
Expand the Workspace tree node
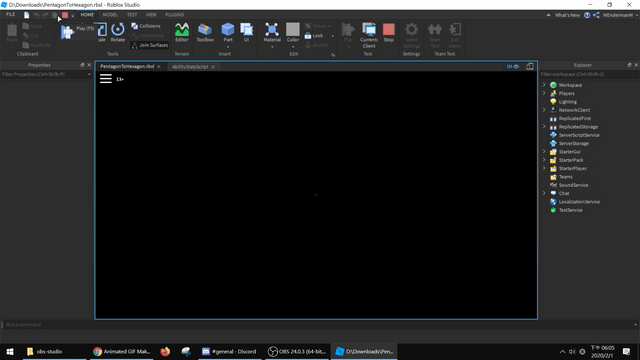(544, 85)
